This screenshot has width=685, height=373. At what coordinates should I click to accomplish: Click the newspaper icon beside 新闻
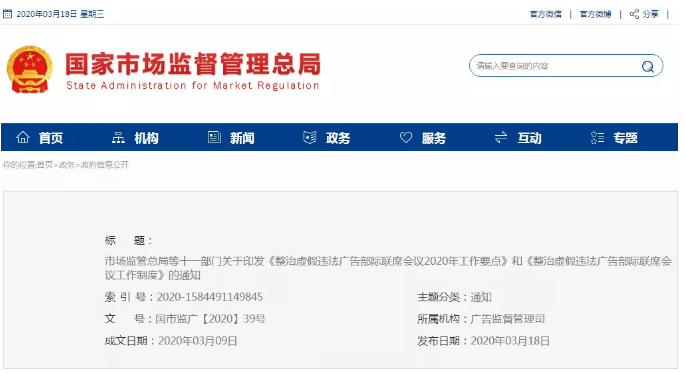point(214,138)
